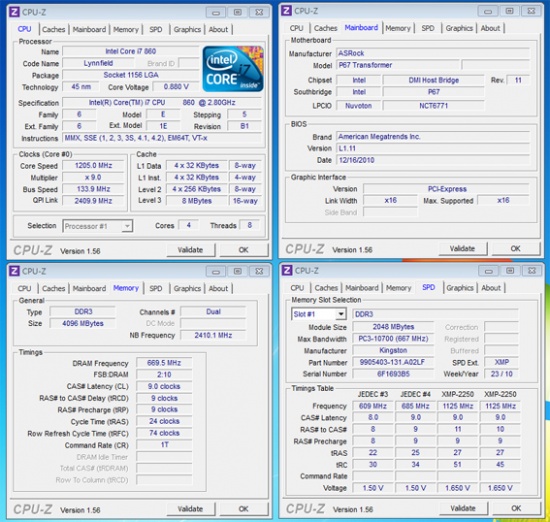This screenshot has width=550, height=522.
Task: Open About tab in the SPD window
Action: (x=491, y=288)
